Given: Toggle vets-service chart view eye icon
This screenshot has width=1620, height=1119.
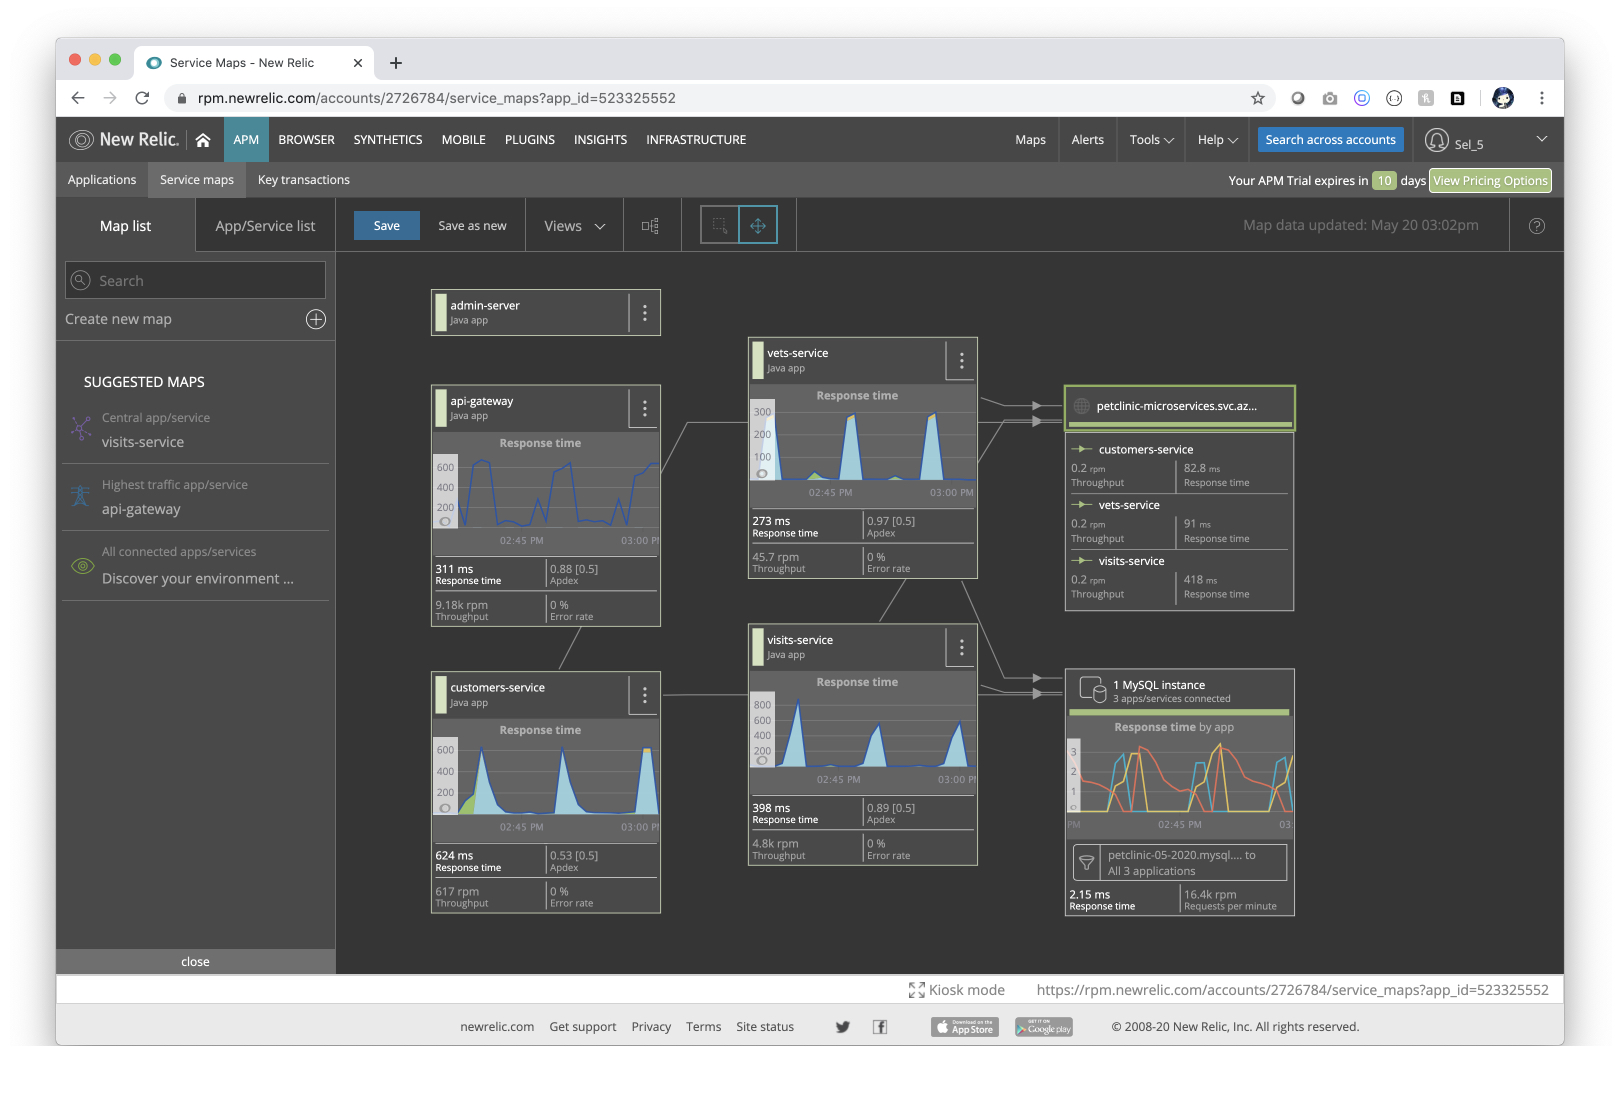Looking at the screenshot, I should 762,474.
